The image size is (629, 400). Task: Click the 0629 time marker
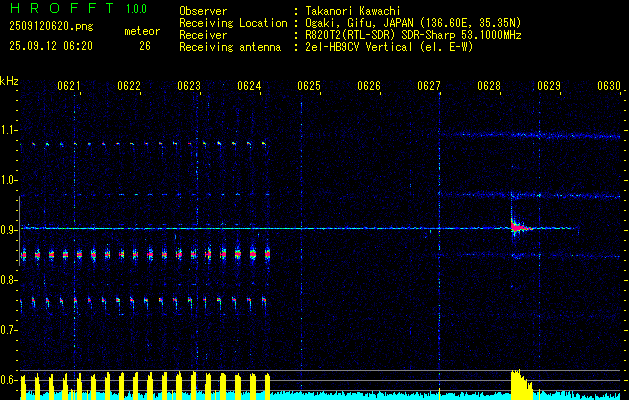pyautogui.click(x=549, y=85)
